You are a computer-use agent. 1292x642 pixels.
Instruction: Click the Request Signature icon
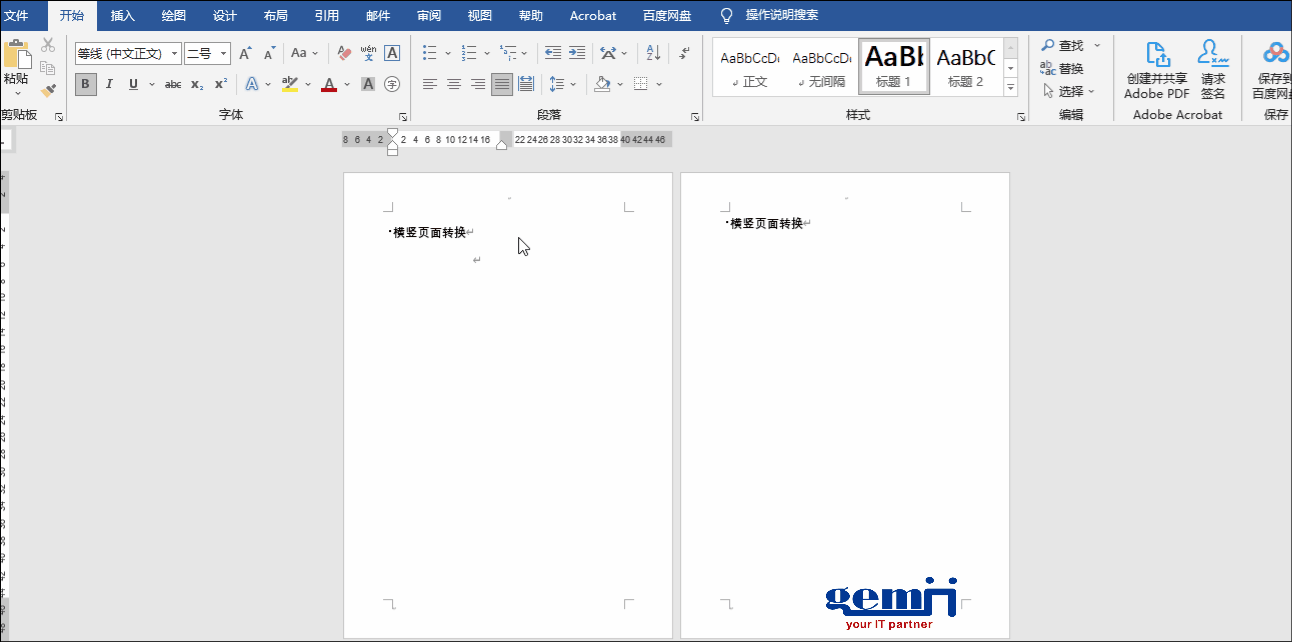tap(1213, 70)
